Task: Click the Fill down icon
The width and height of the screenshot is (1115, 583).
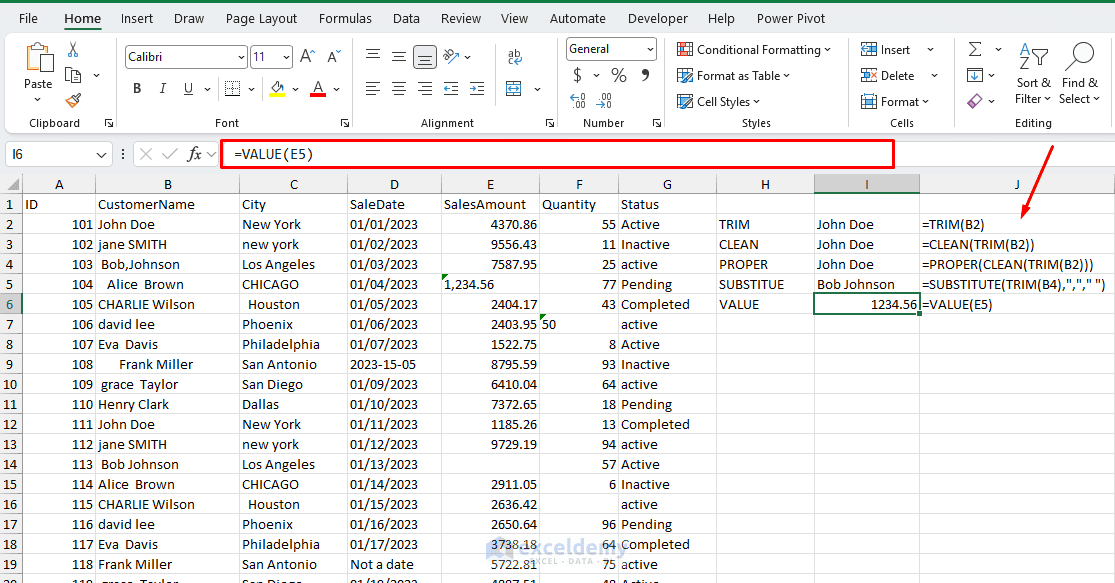Action: (975, 75)
